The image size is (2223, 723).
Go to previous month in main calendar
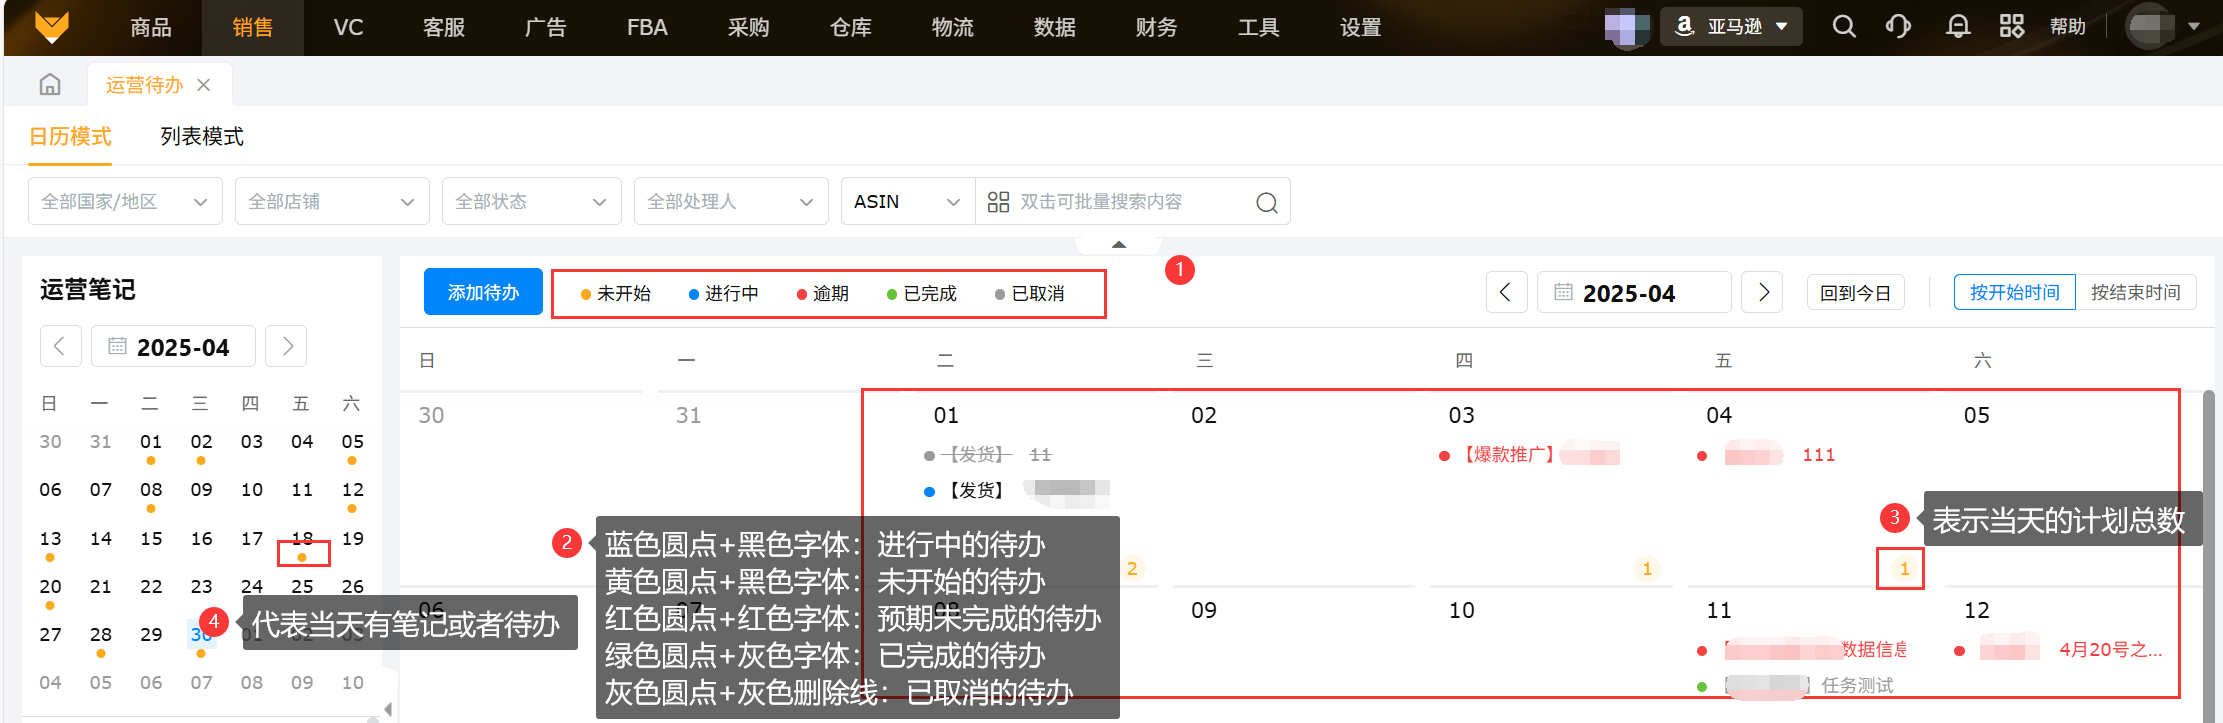point(1506,292)
